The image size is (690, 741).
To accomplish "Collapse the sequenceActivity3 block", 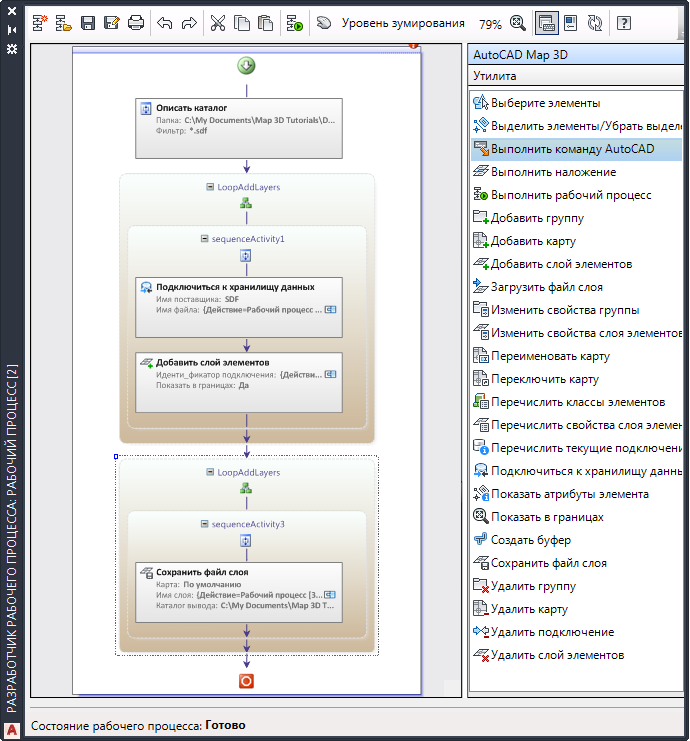I will (x=205, y=524).
